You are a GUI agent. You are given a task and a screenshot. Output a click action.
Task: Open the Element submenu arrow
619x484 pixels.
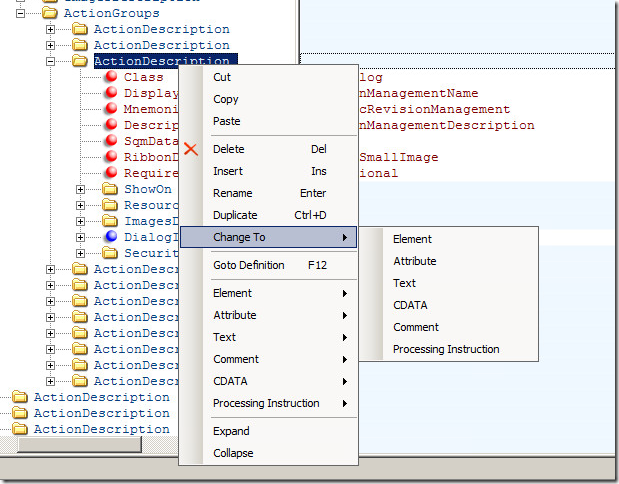tap(345, 293)
